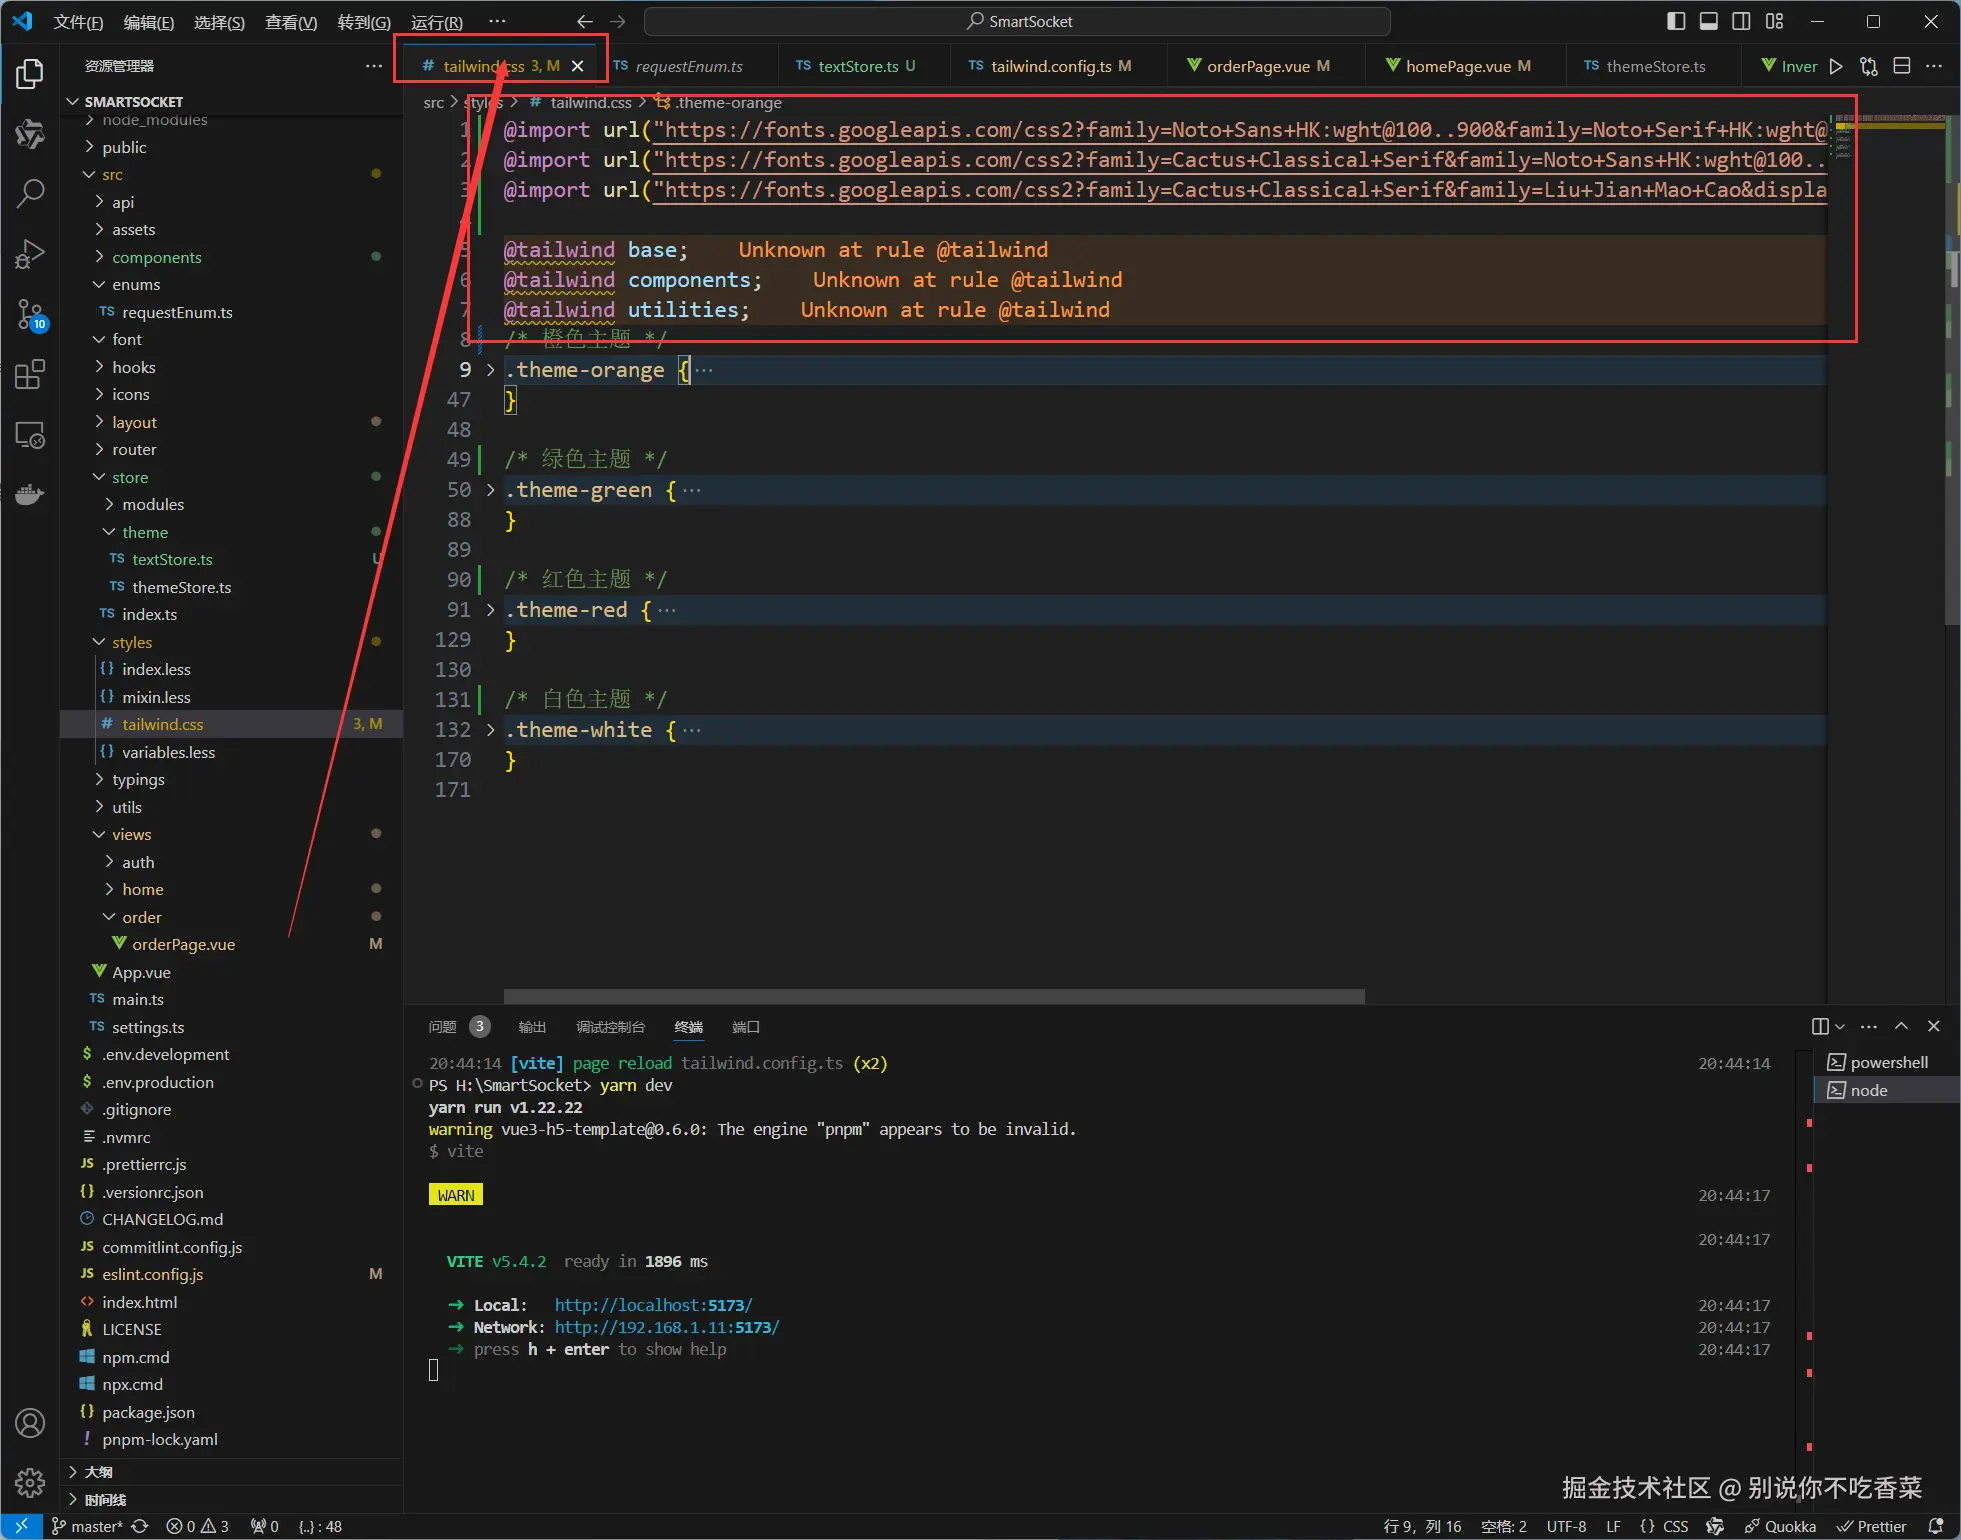Click the Split Editor Right icon
Viewport: 1961px width, 1540px height.
click(1902, 66)
